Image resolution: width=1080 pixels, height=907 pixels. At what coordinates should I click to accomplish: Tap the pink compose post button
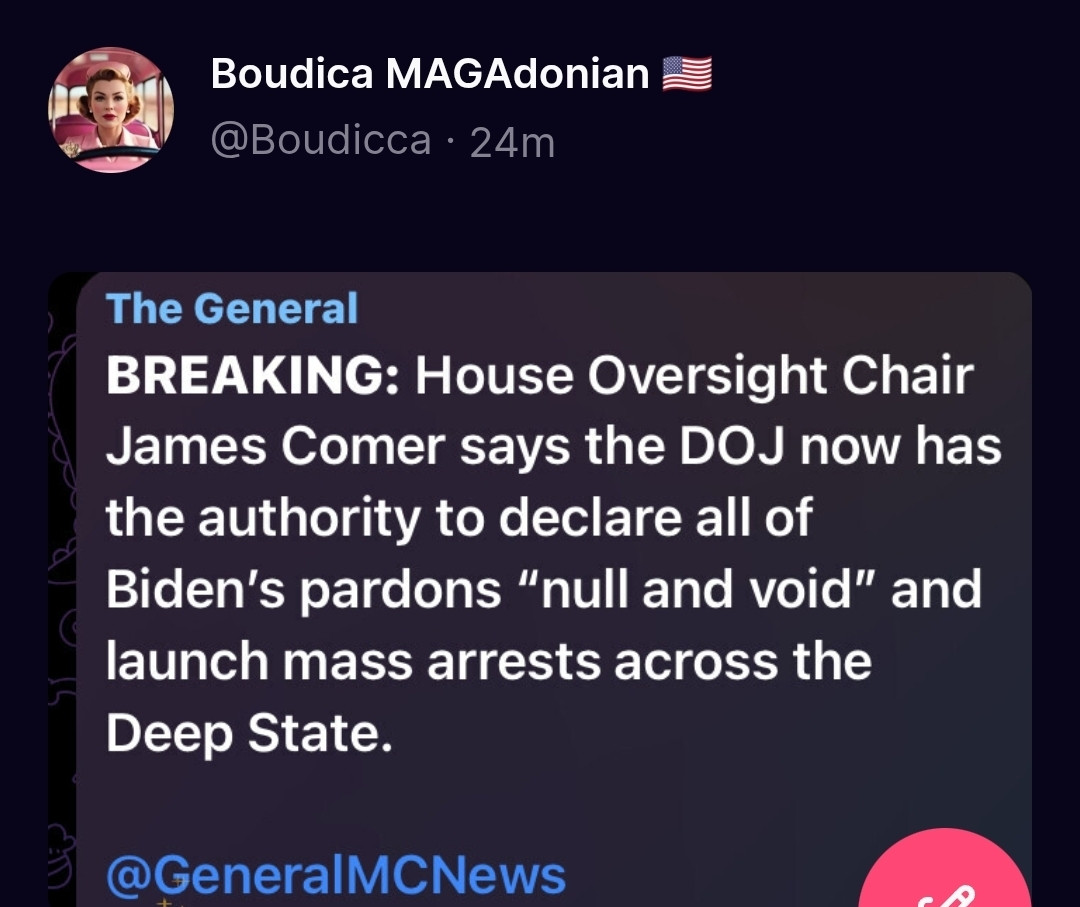click(945, 869)
